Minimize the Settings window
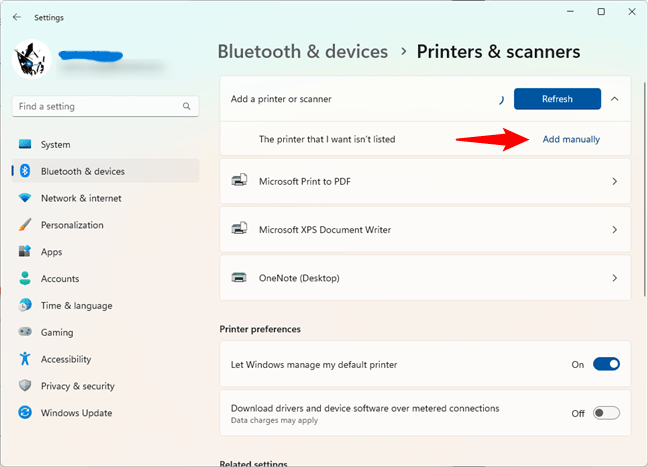648x467 pixels. tap(570, 12)
